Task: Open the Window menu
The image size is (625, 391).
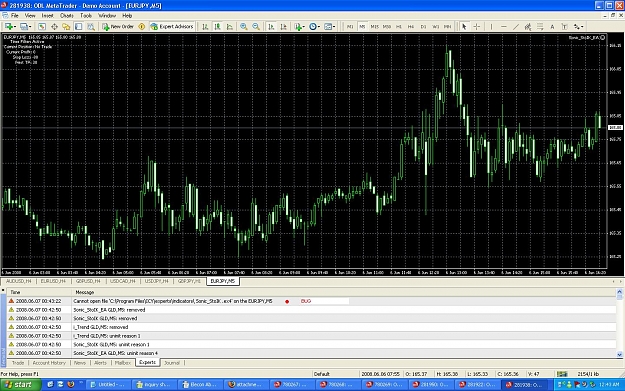Action: [107, 16]
